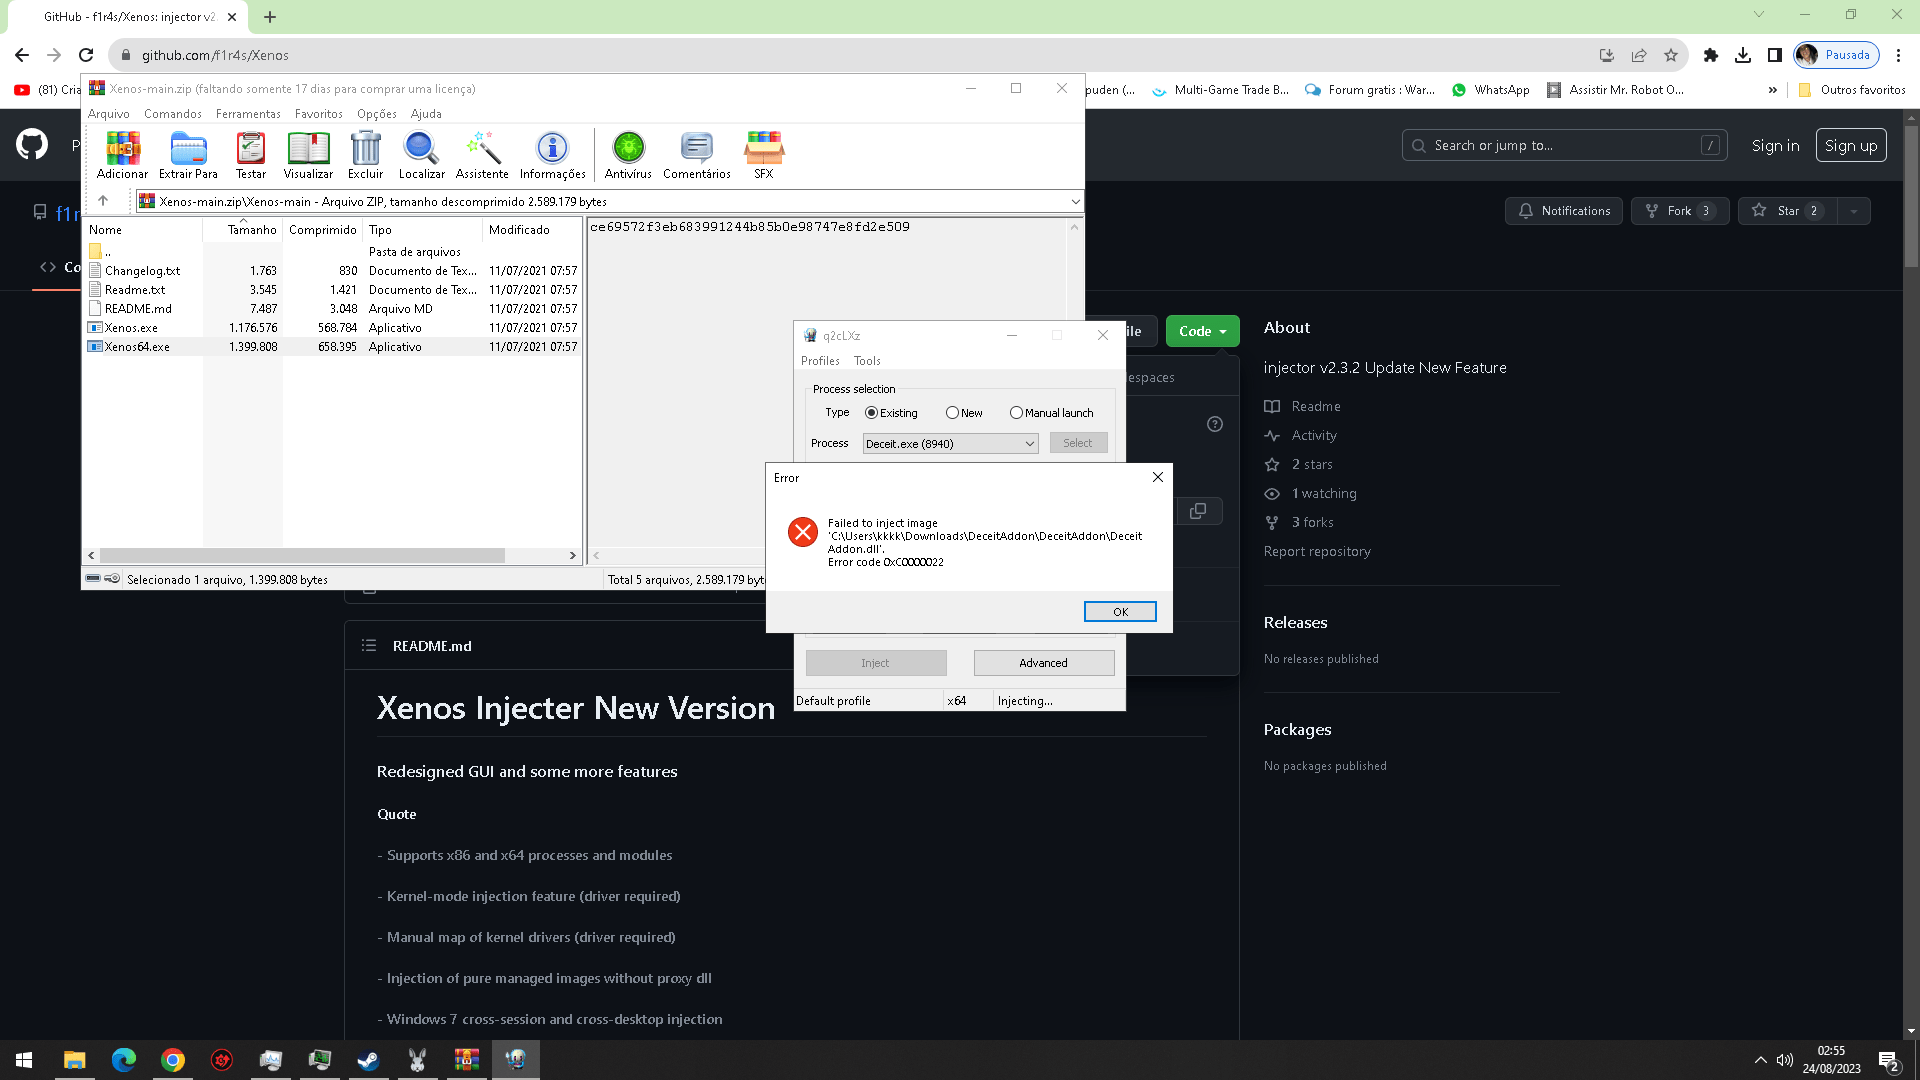This screenshot has width=1920, height=1080.
Task: Reload the GitHub page
Action: [x=86, y=55]
